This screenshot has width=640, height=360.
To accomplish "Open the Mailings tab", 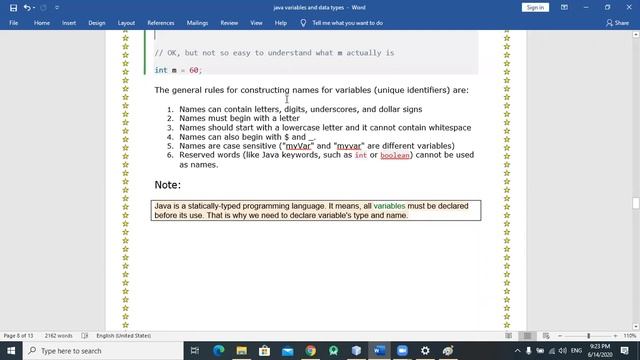I will point(197,23).
